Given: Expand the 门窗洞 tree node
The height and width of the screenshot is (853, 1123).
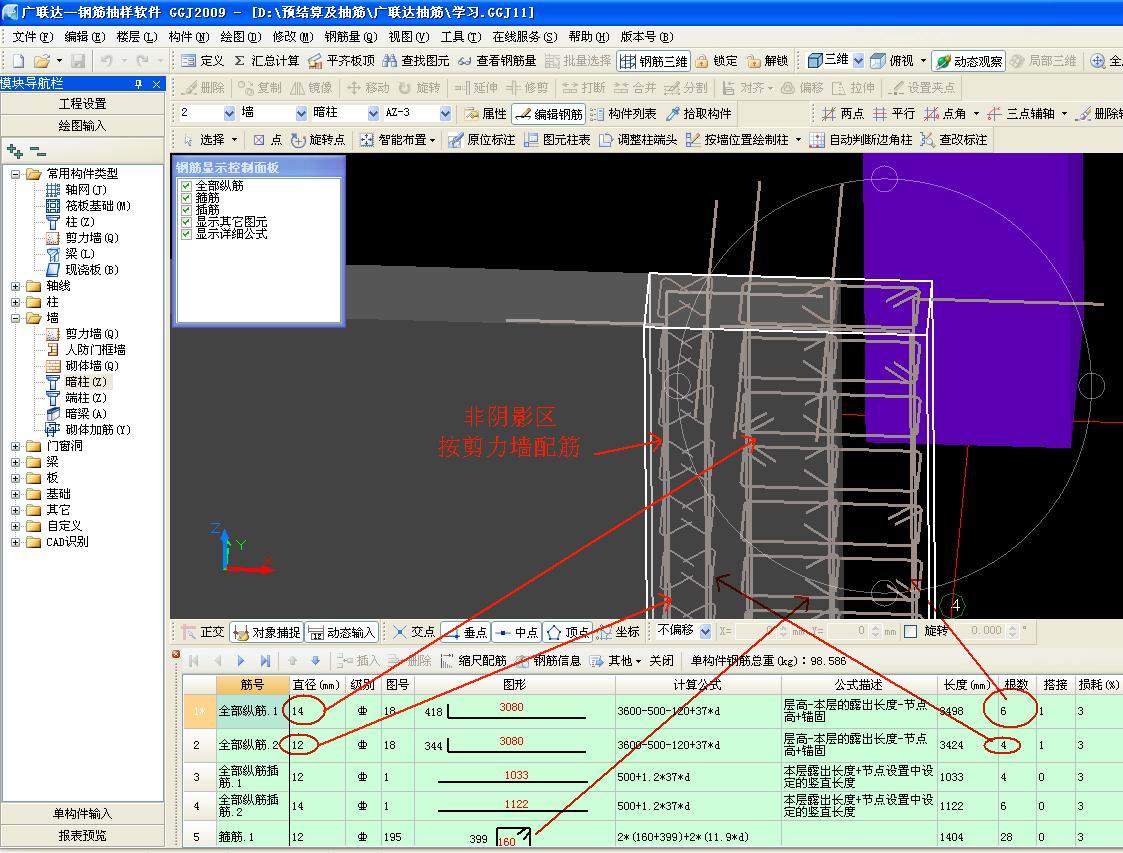Looking at the screenshot, I should tap(16, 447).
